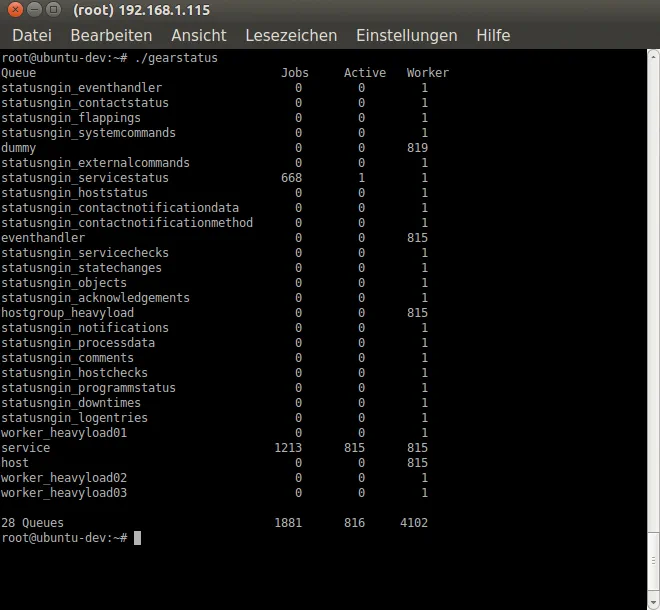
Task: Click the statusngin_comments queue name
Action: point(67,358)
